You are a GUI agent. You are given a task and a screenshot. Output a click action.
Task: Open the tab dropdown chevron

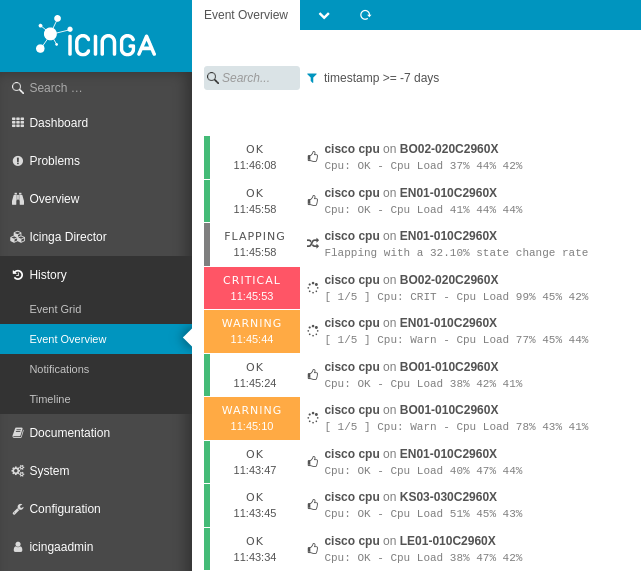tap(324, 15)
